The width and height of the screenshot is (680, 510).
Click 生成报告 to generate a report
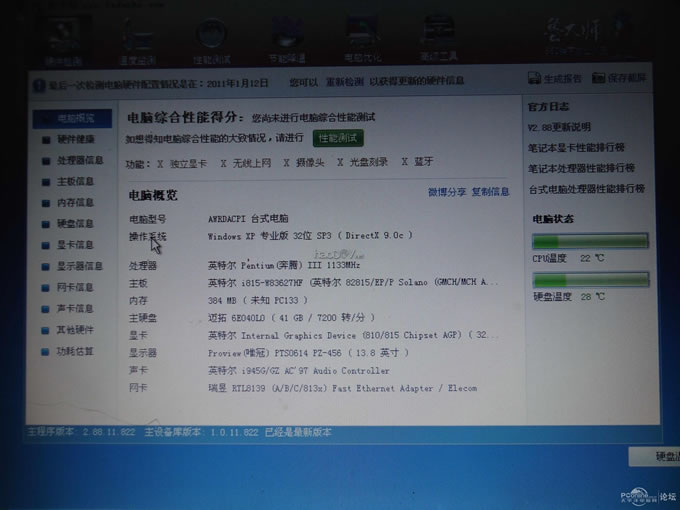tap(555, 78)
